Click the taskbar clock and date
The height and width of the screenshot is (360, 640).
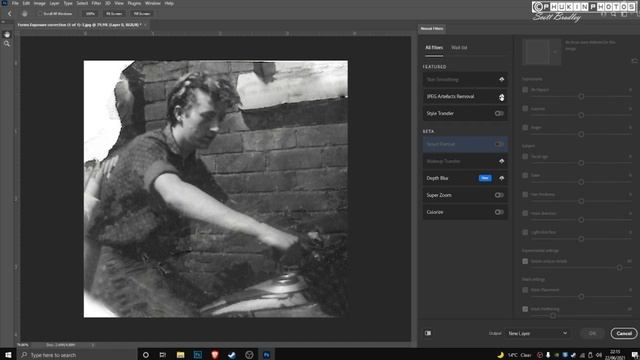(x=615, y=355)
